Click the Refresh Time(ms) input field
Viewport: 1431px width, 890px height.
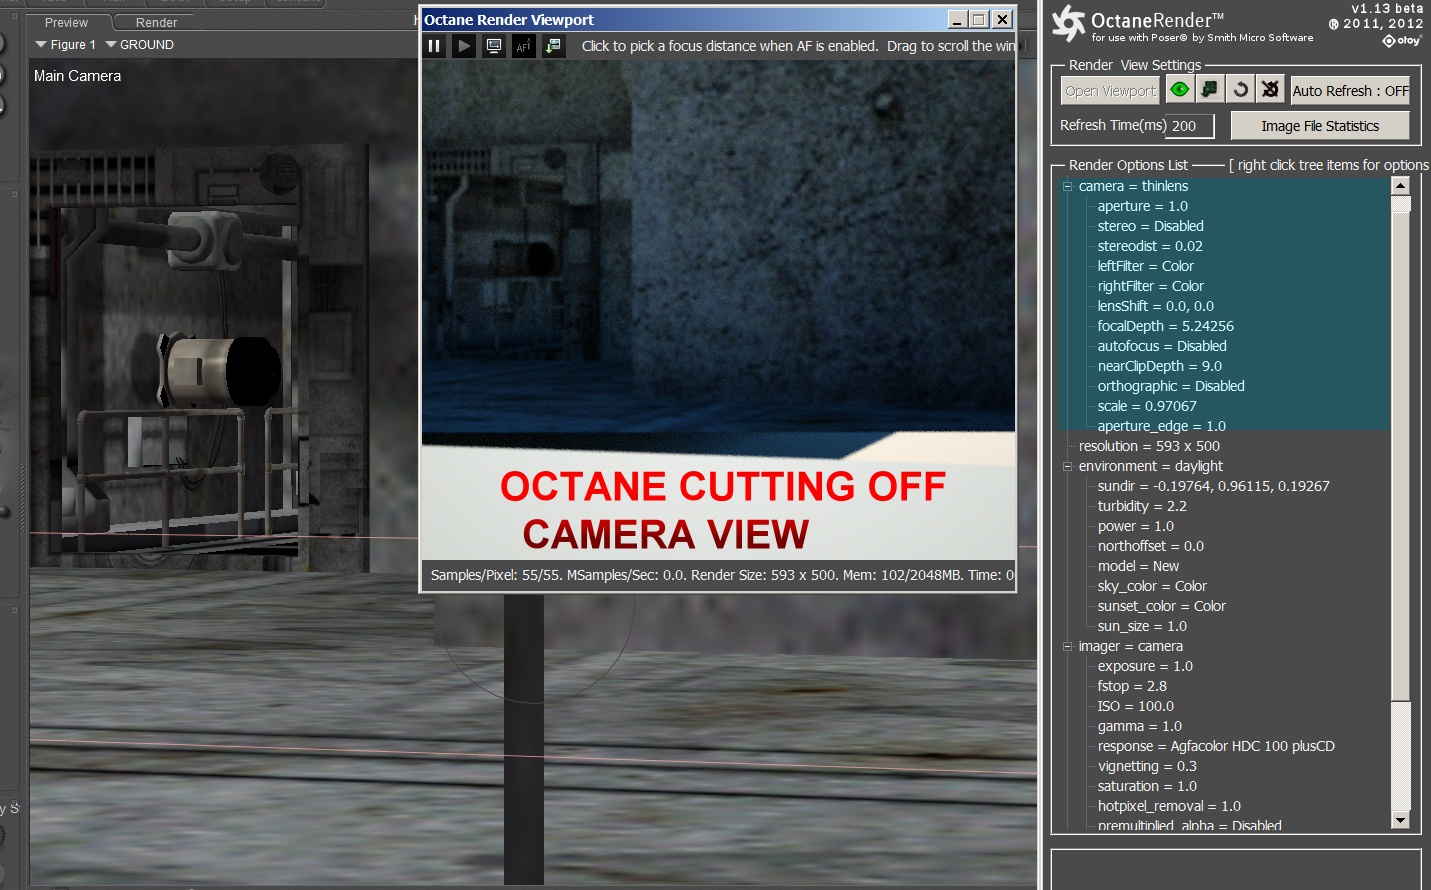click(x=1191, y=126)
